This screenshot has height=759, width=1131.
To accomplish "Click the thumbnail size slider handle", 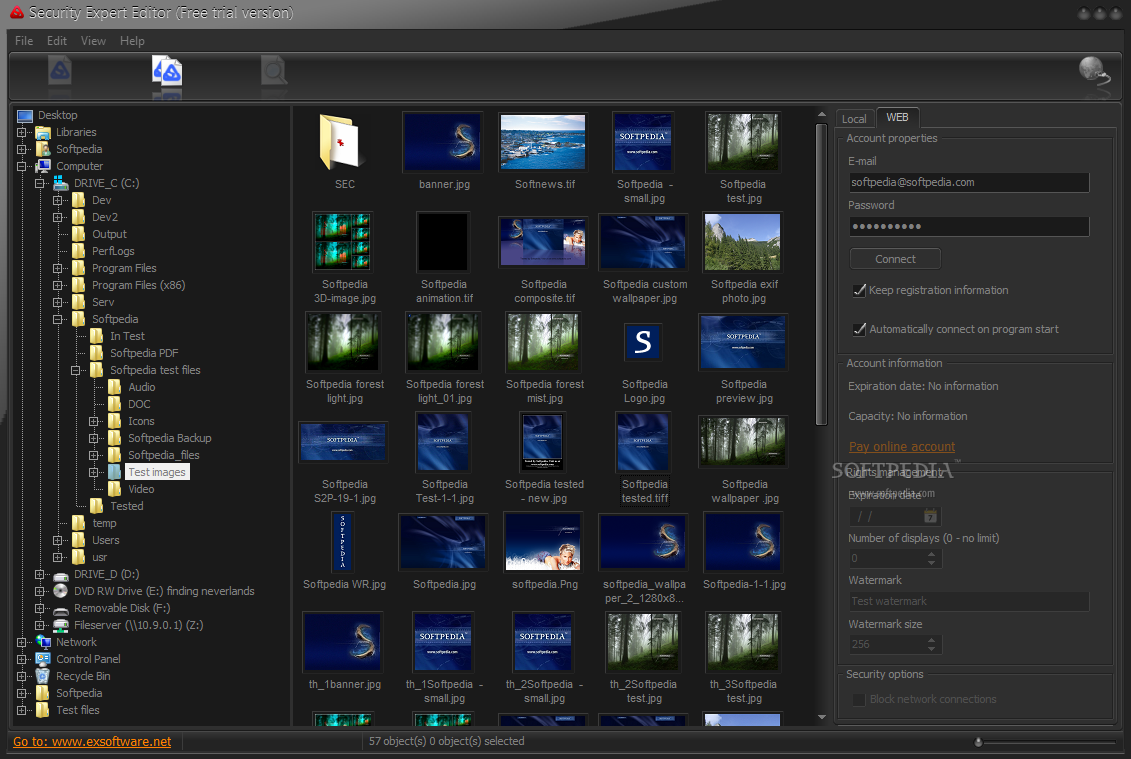I will (978, 742).
